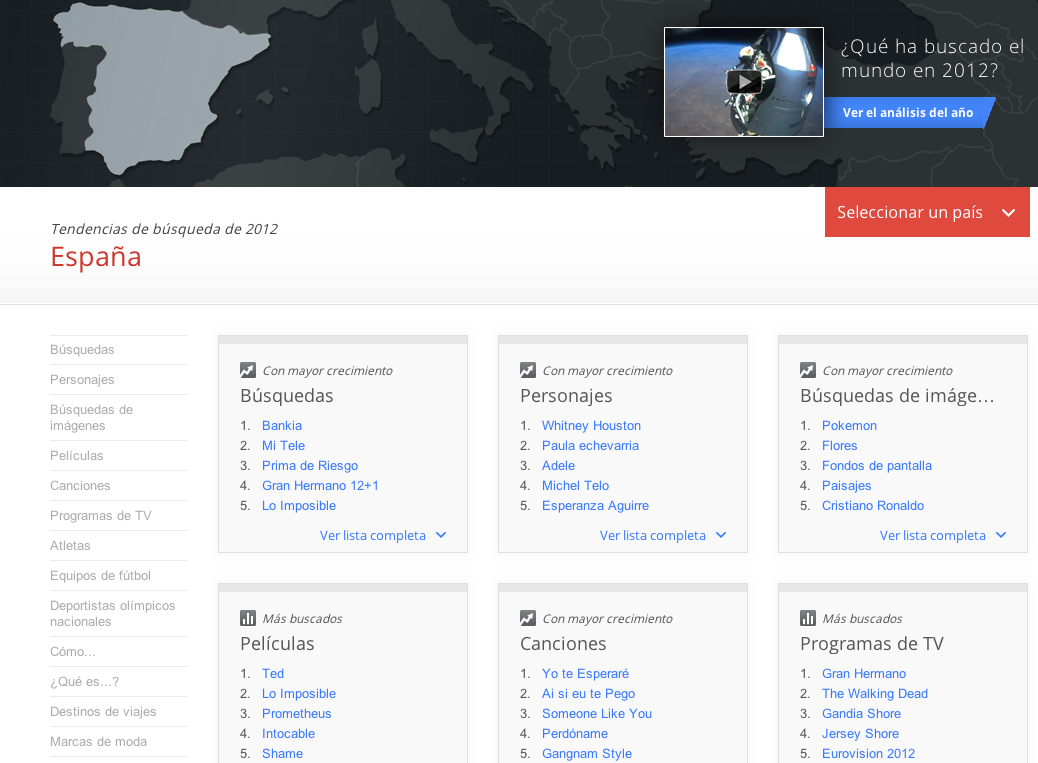This screenshot has height=763, width=1038.
Task: Open the Bankia search link
Action: tap(282, 426)
